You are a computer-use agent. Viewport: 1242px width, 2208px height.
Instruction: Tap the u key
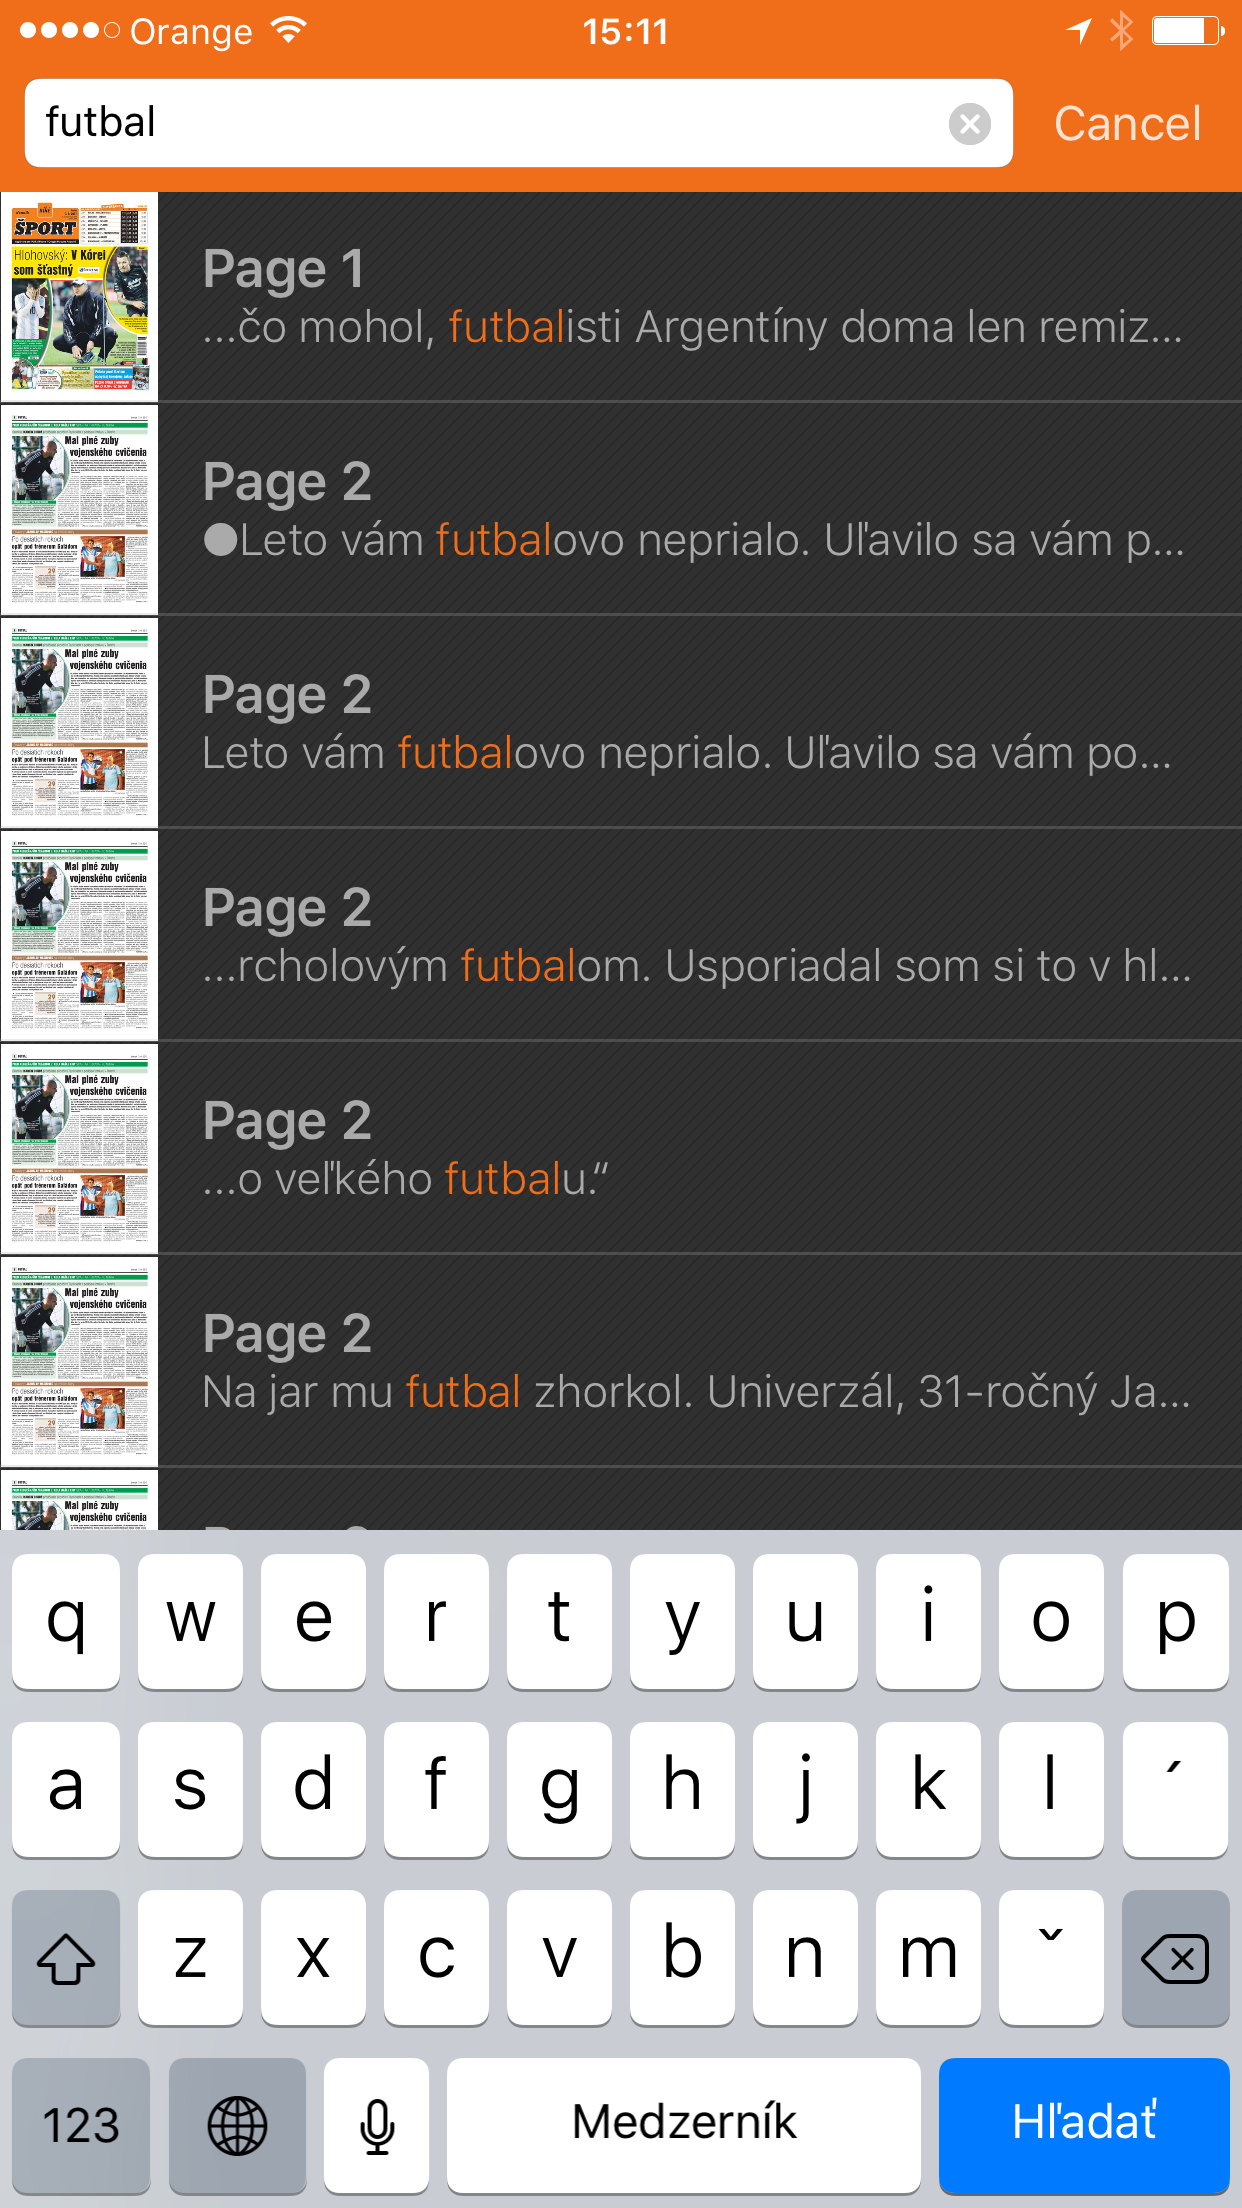805,1621
